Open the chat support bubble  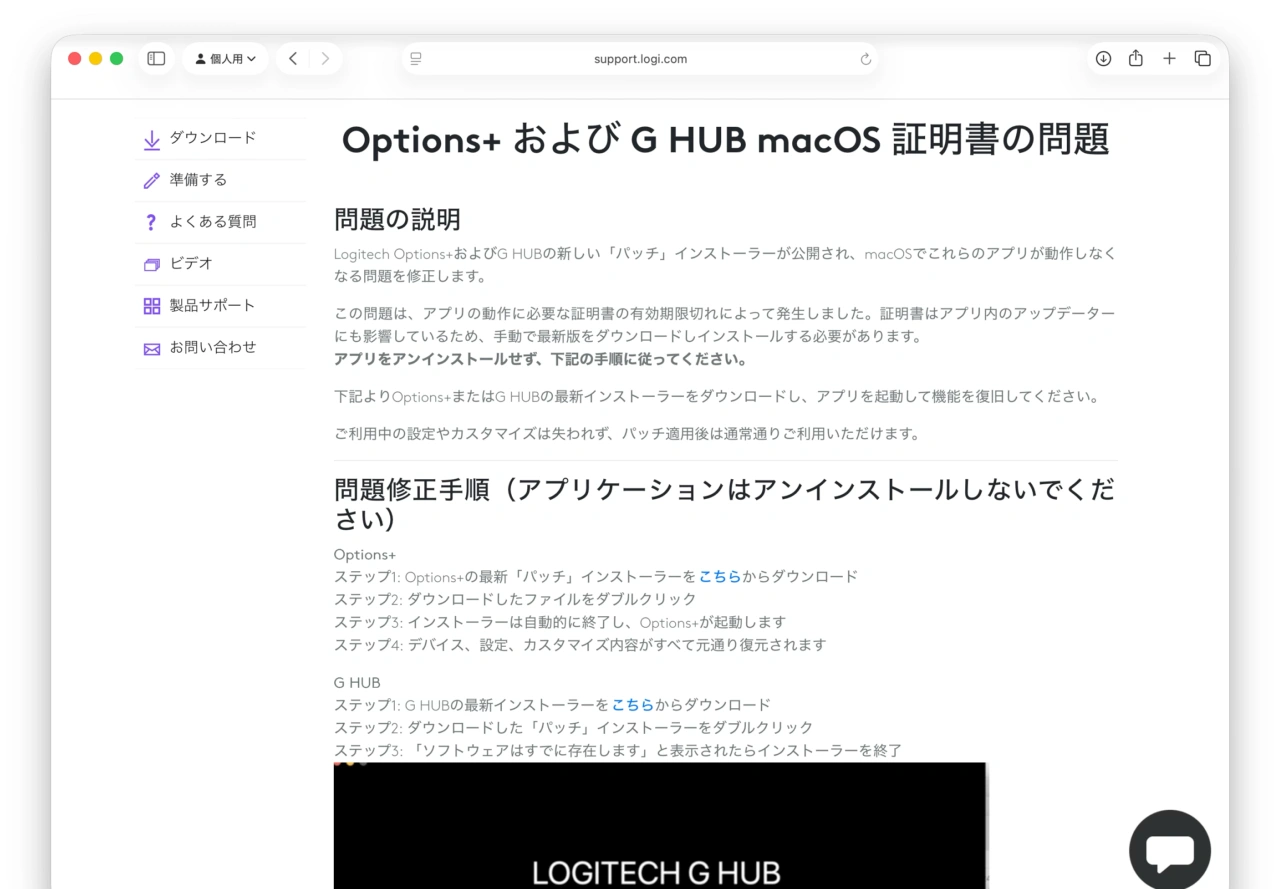tap(1170, 849)
